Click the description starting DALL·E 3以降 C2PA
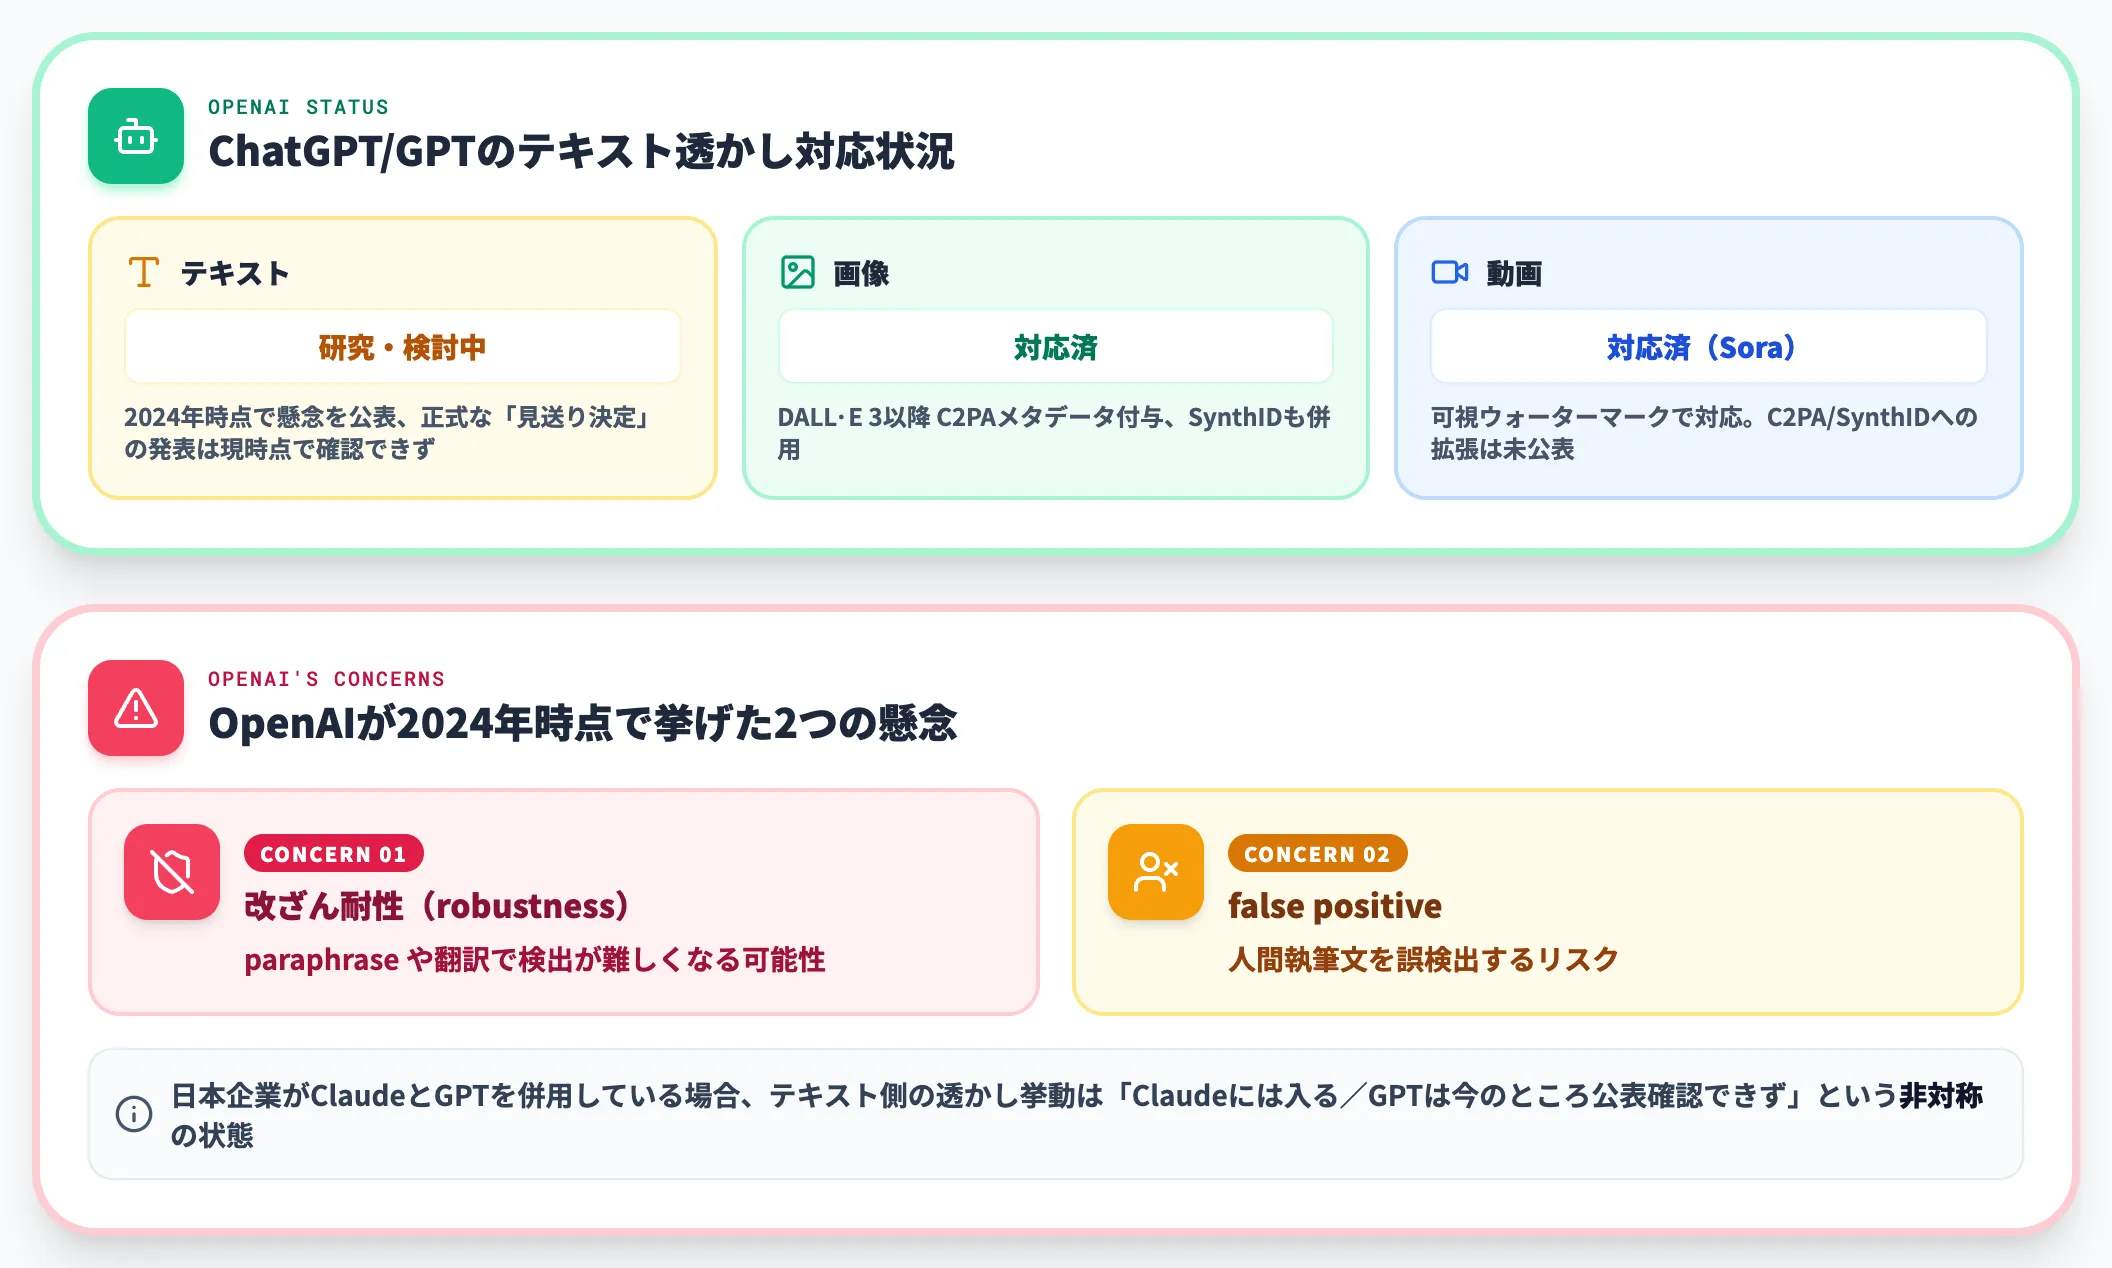This screenshot has height=1268, width=2112. click(x=1054, y=433)
